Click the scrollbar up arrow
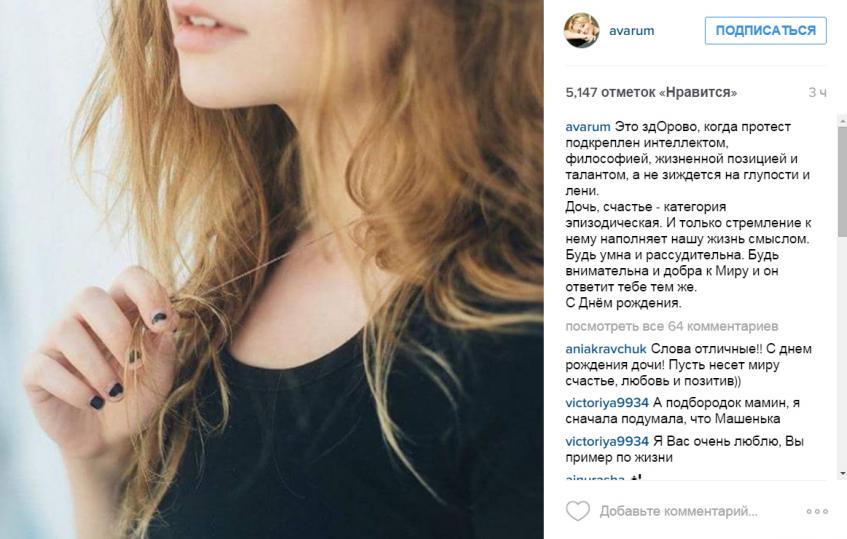Screen dimensions: 847x539 pyautogui.click(x=842, y=120)
